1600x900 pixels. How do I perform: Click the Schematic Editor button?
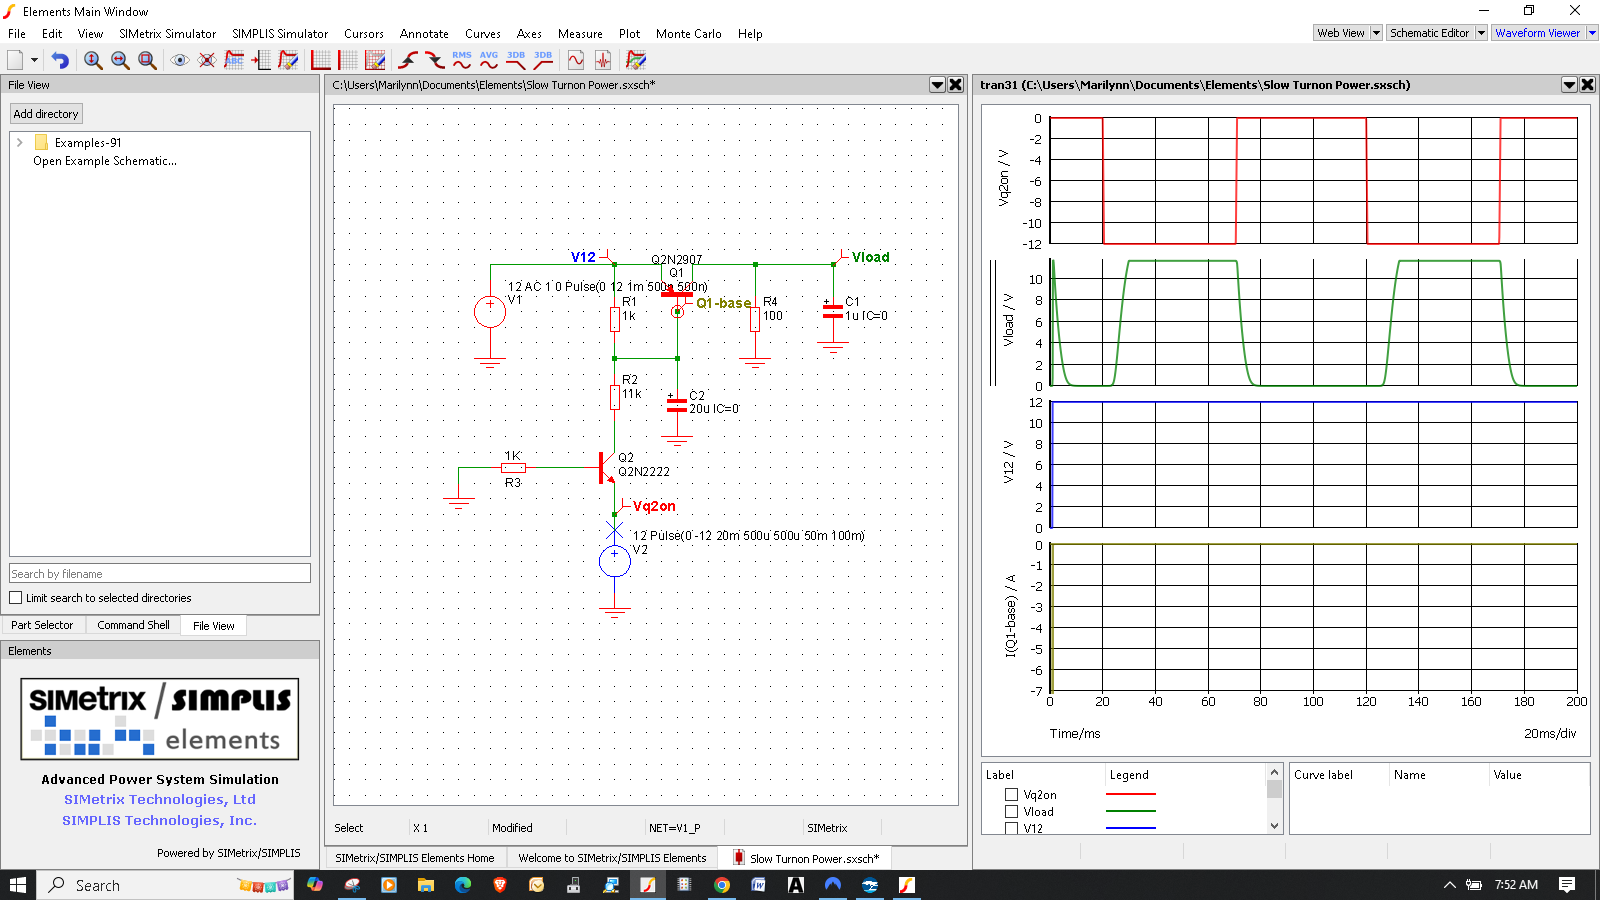tap(1430, 33)
